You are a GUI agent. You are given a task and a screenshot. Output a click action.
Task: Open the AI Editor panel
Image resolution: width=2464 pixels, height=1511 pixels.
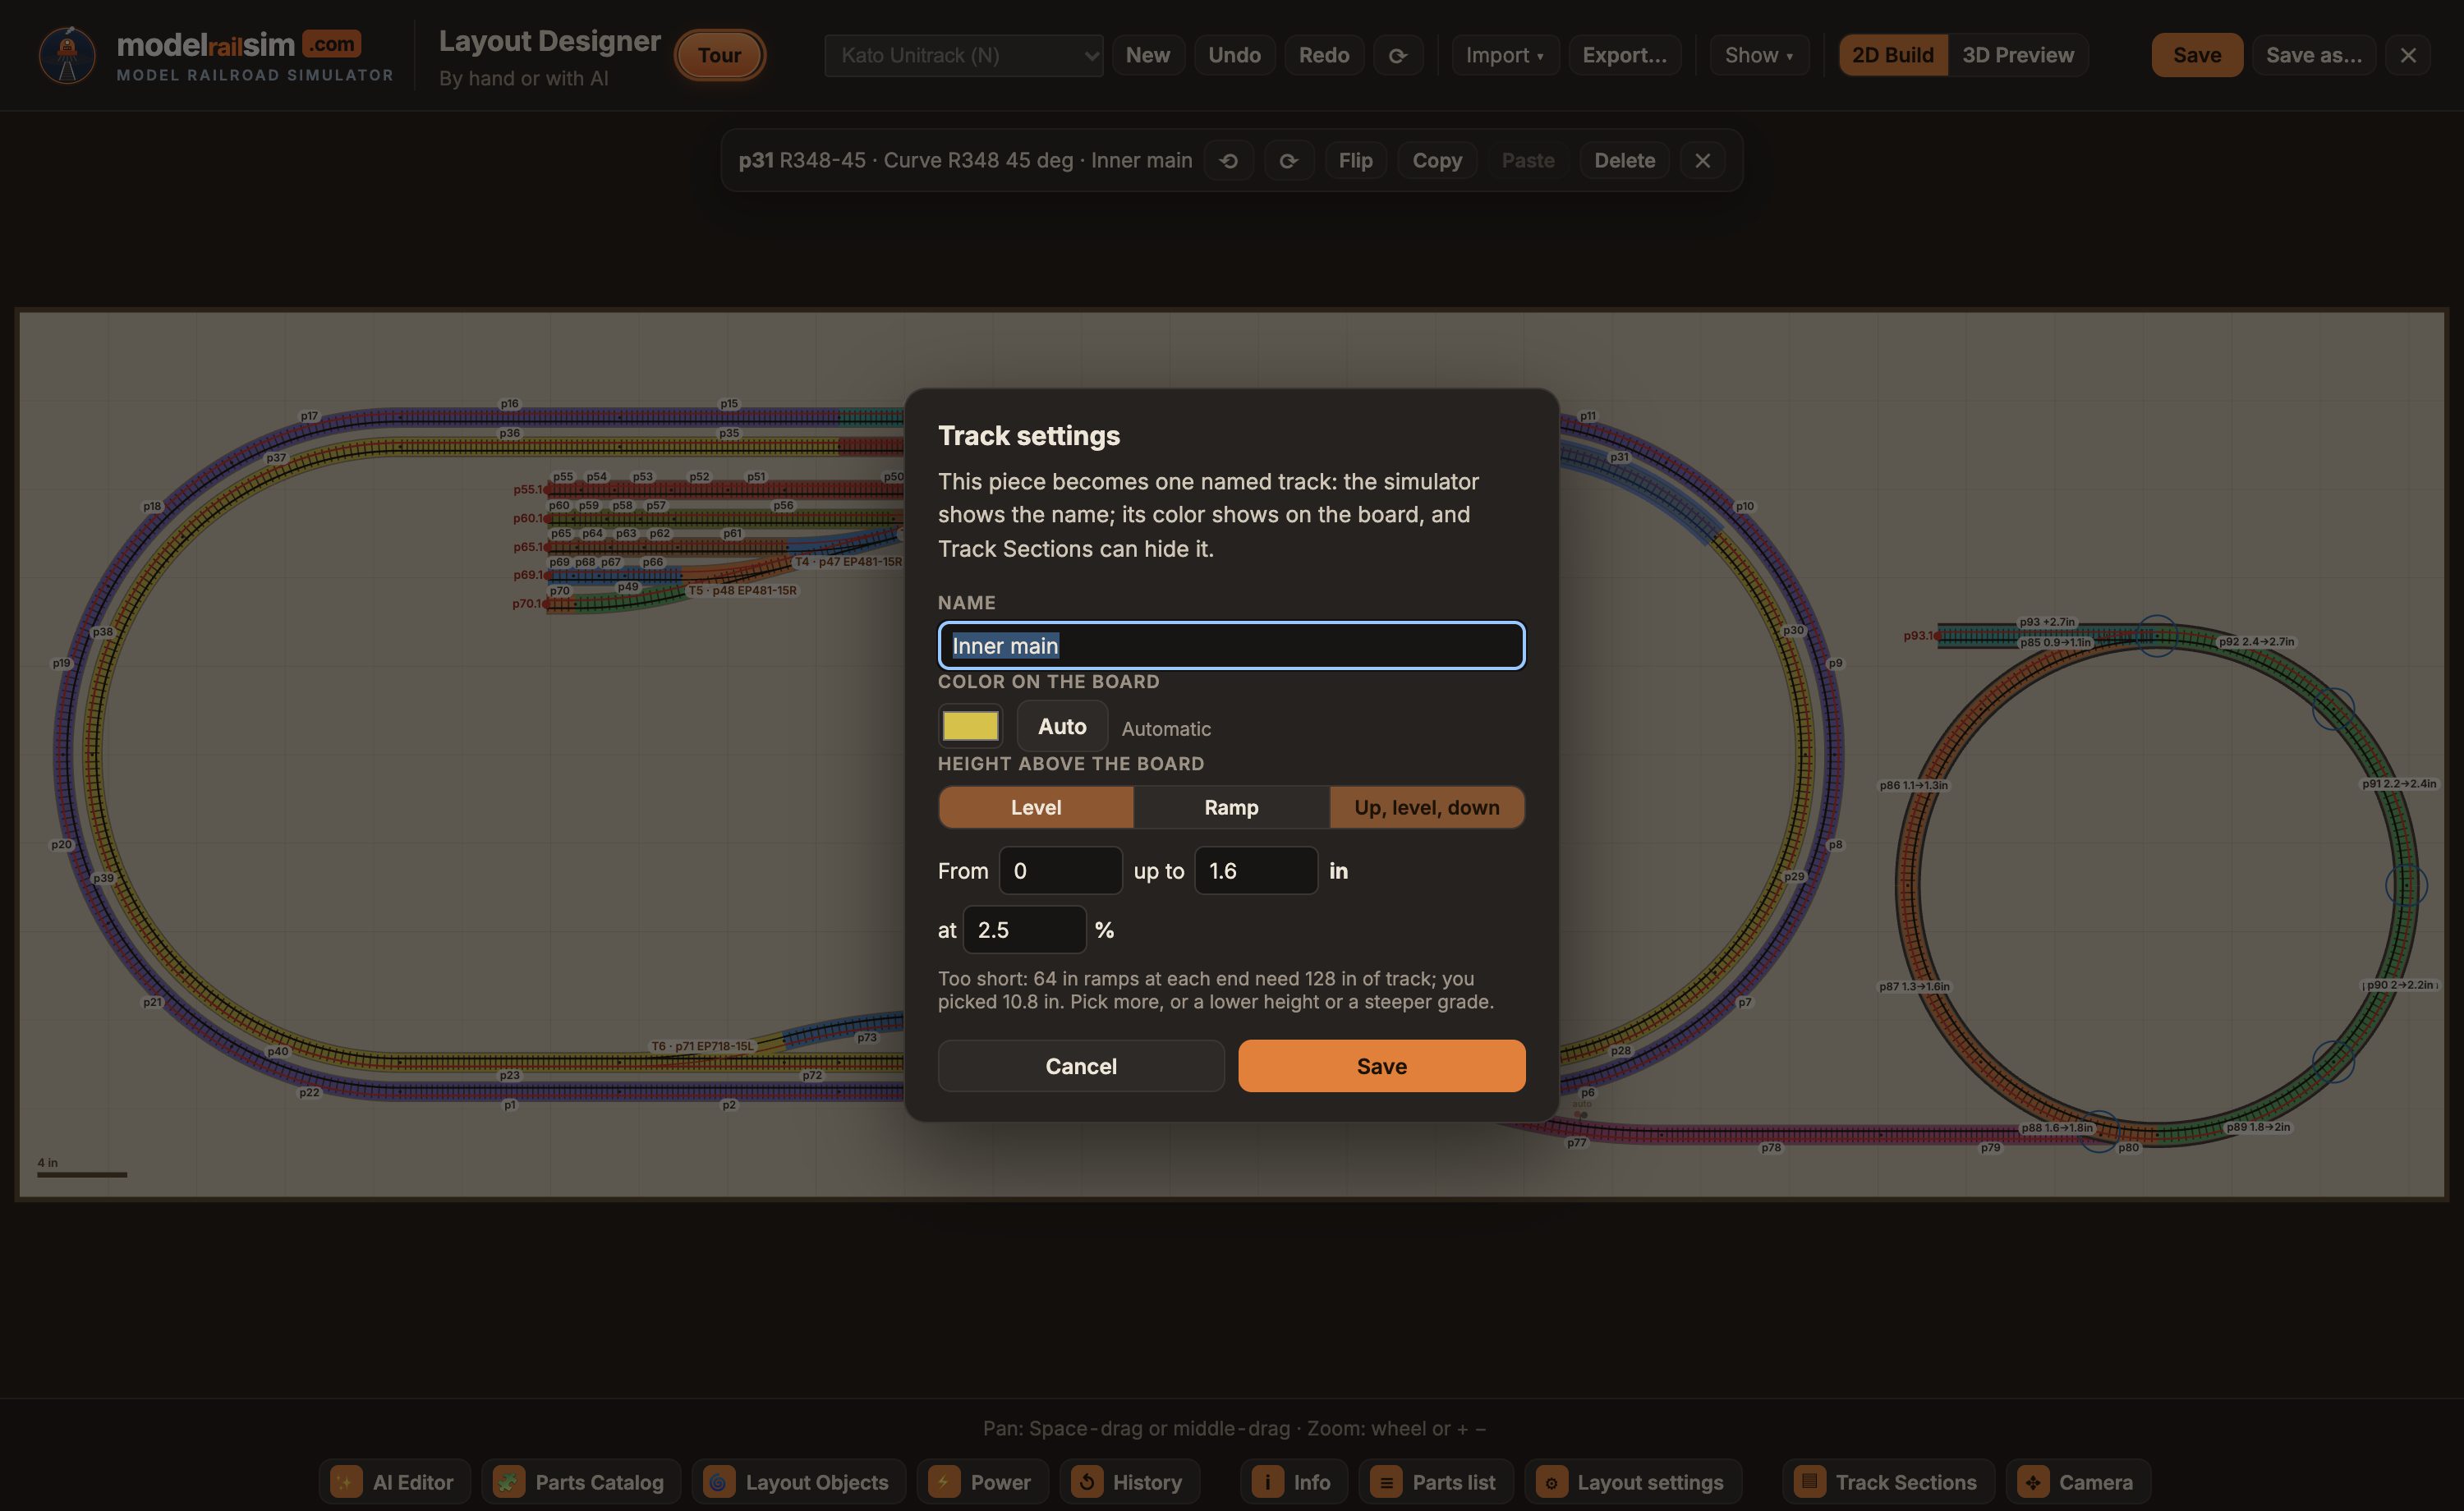click(x=394, y=1482)
